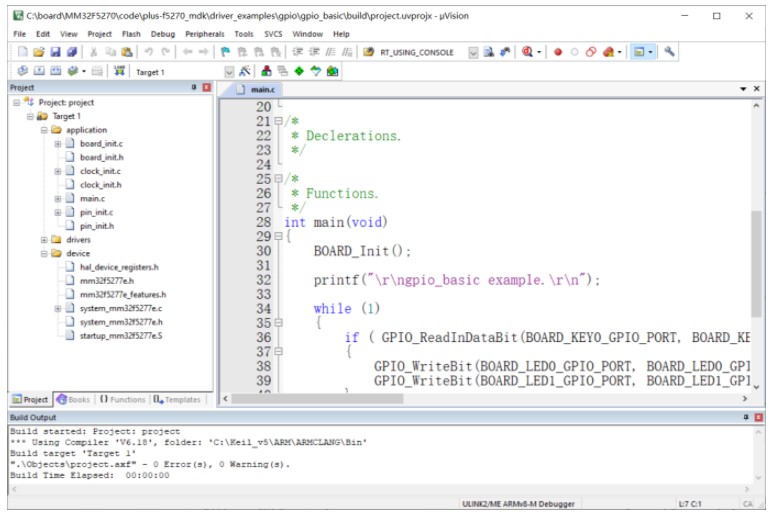This screenshot has height=517, width=775.
Task: Open the Peripherals menu
Action: (x=204, y=34)
